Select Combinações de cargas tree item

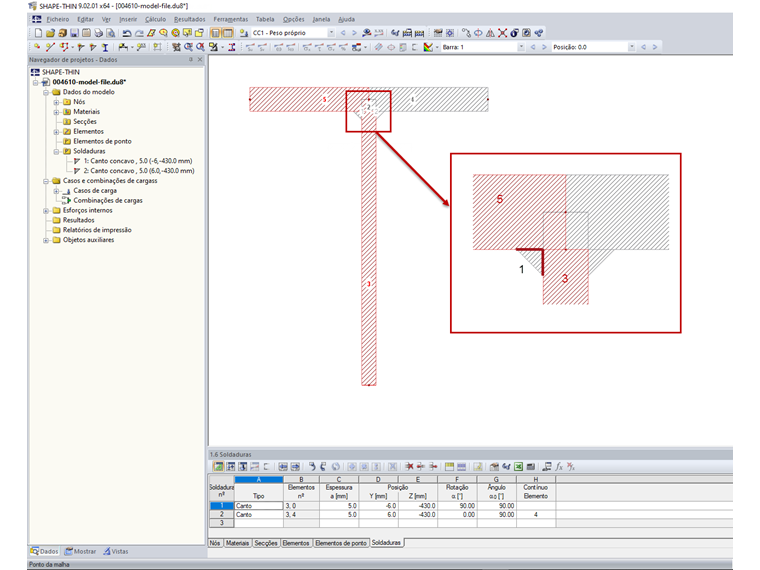[108, 200]
